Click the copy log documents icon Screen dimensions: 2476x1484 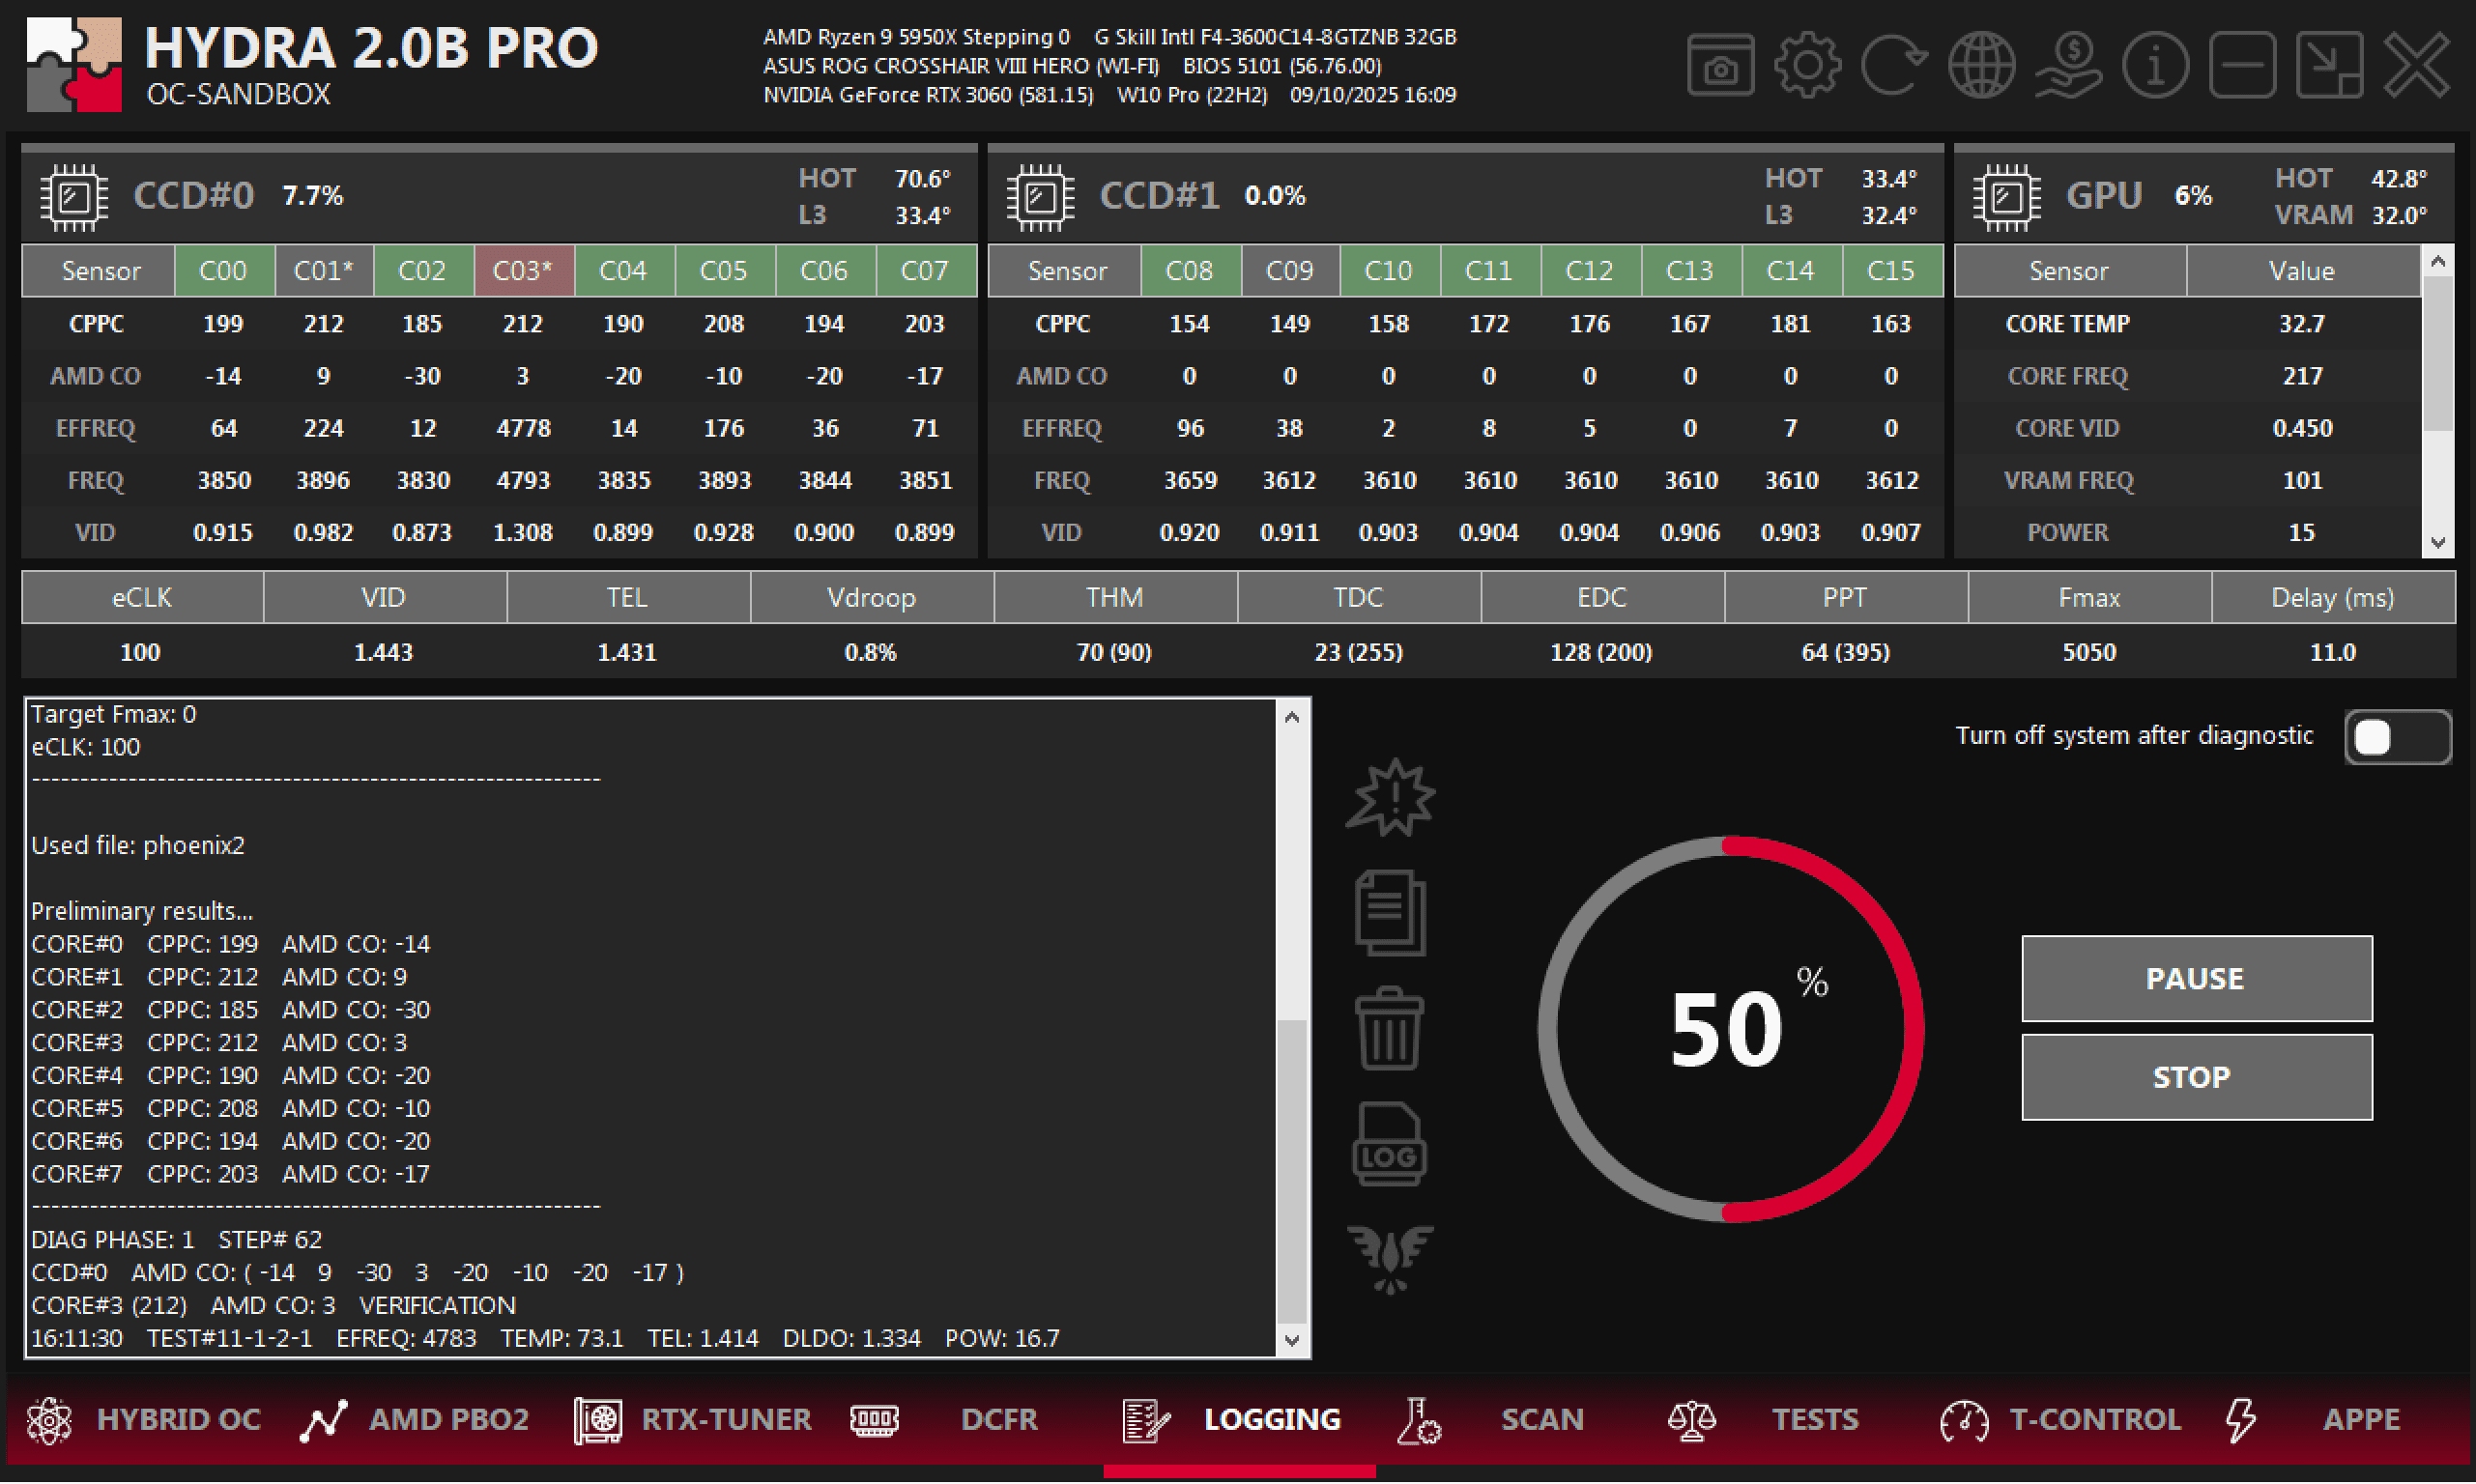click(1389, 913)
